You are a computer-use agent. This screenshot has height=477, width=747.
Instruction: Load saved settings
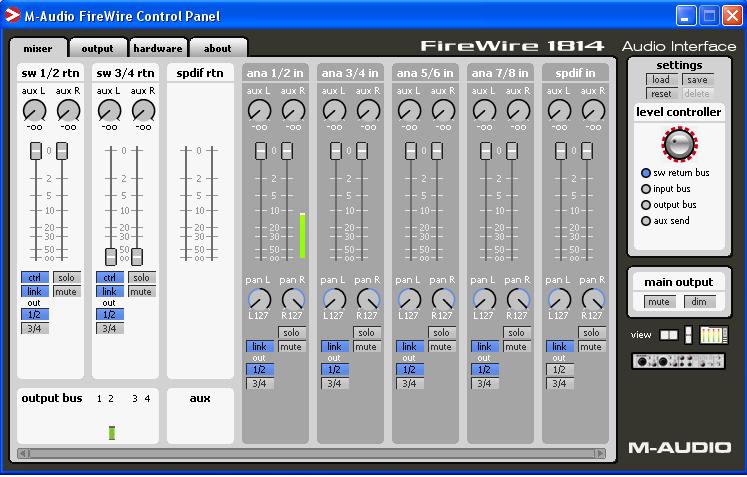click(x=661, y=80)
